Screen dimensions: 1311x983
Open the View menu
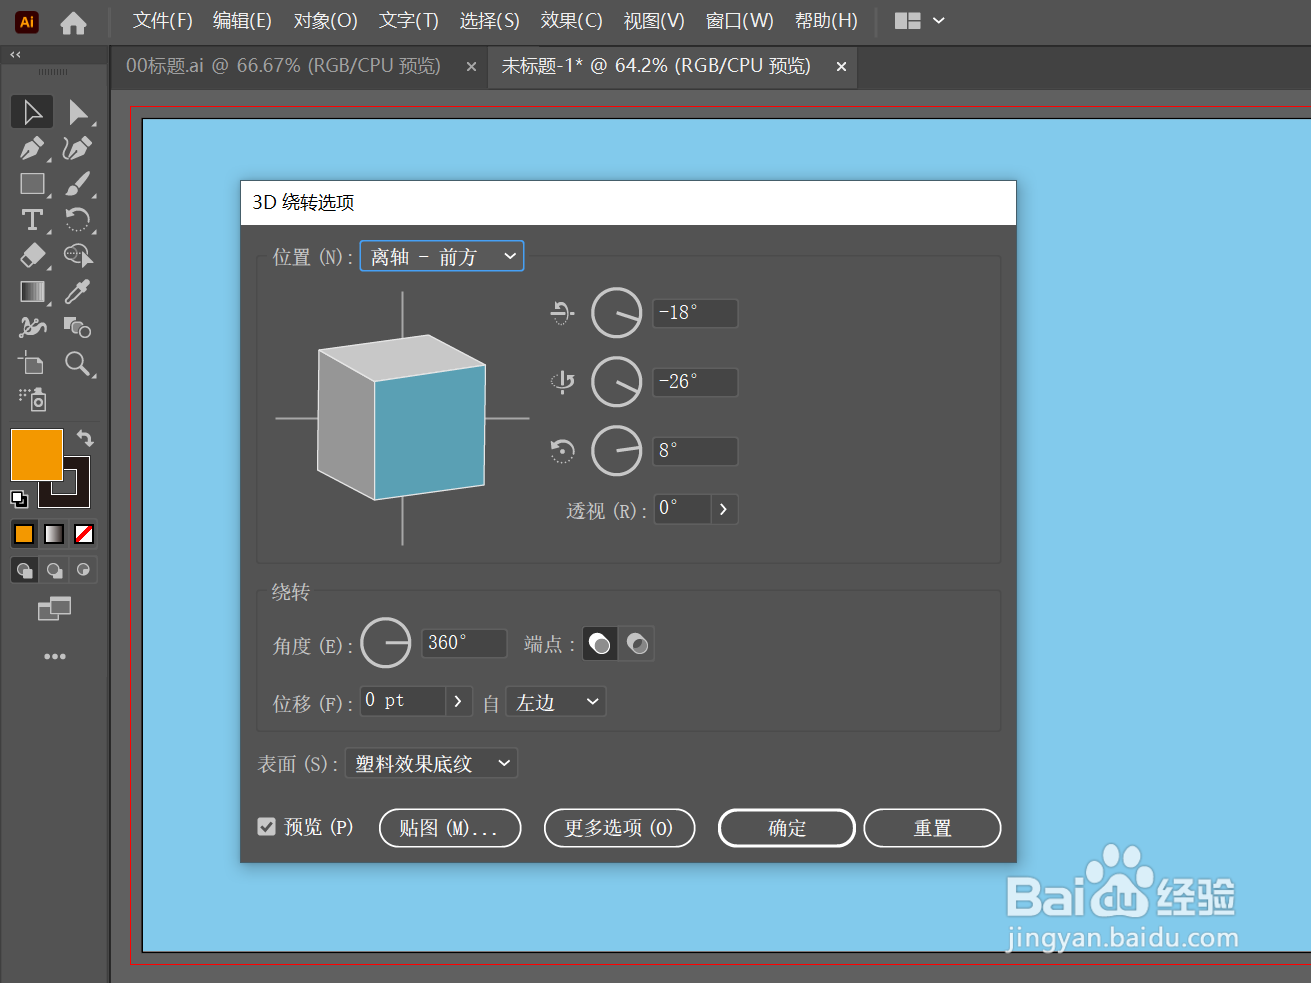click(654, 21)
